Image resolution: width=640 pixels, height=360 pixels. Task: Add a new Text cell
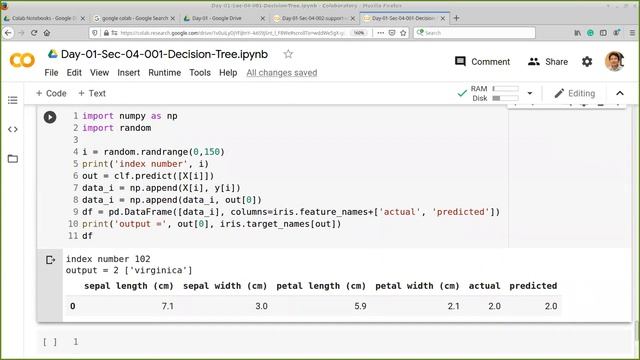click(92, 93)
